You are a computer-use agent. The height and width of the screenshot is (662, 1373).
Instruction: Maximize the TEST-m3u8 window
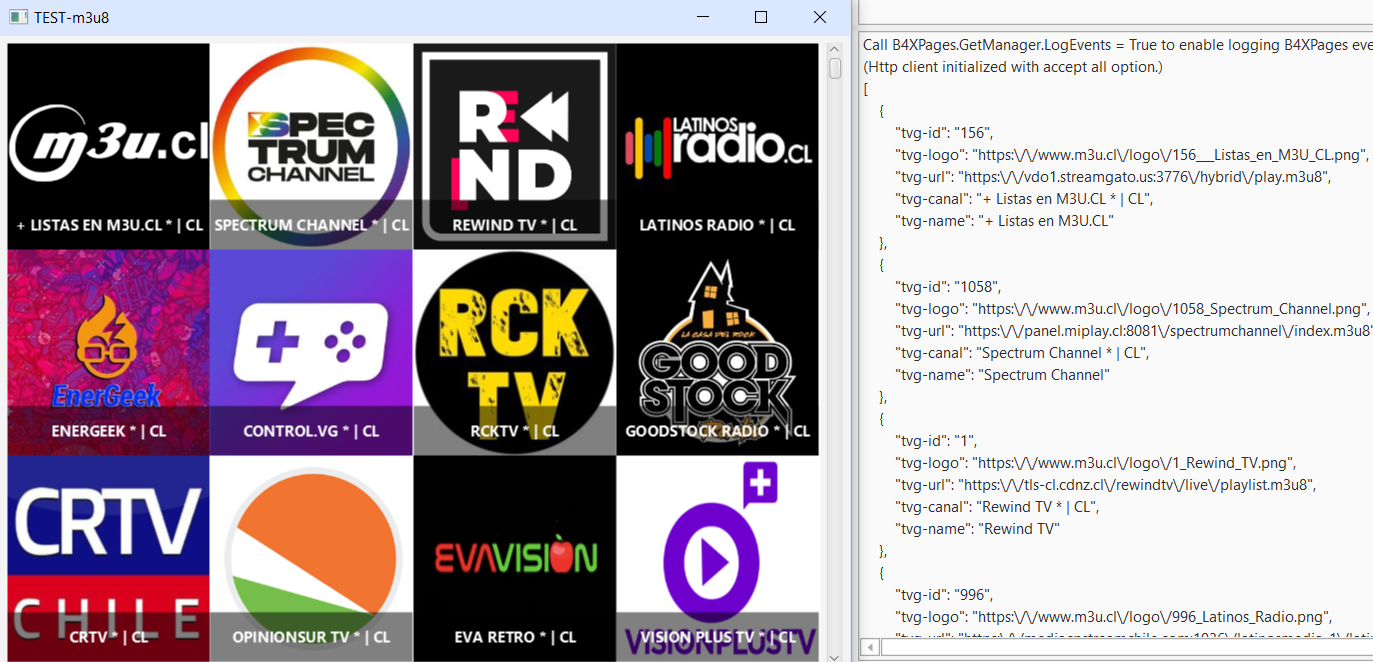point(760,17)
